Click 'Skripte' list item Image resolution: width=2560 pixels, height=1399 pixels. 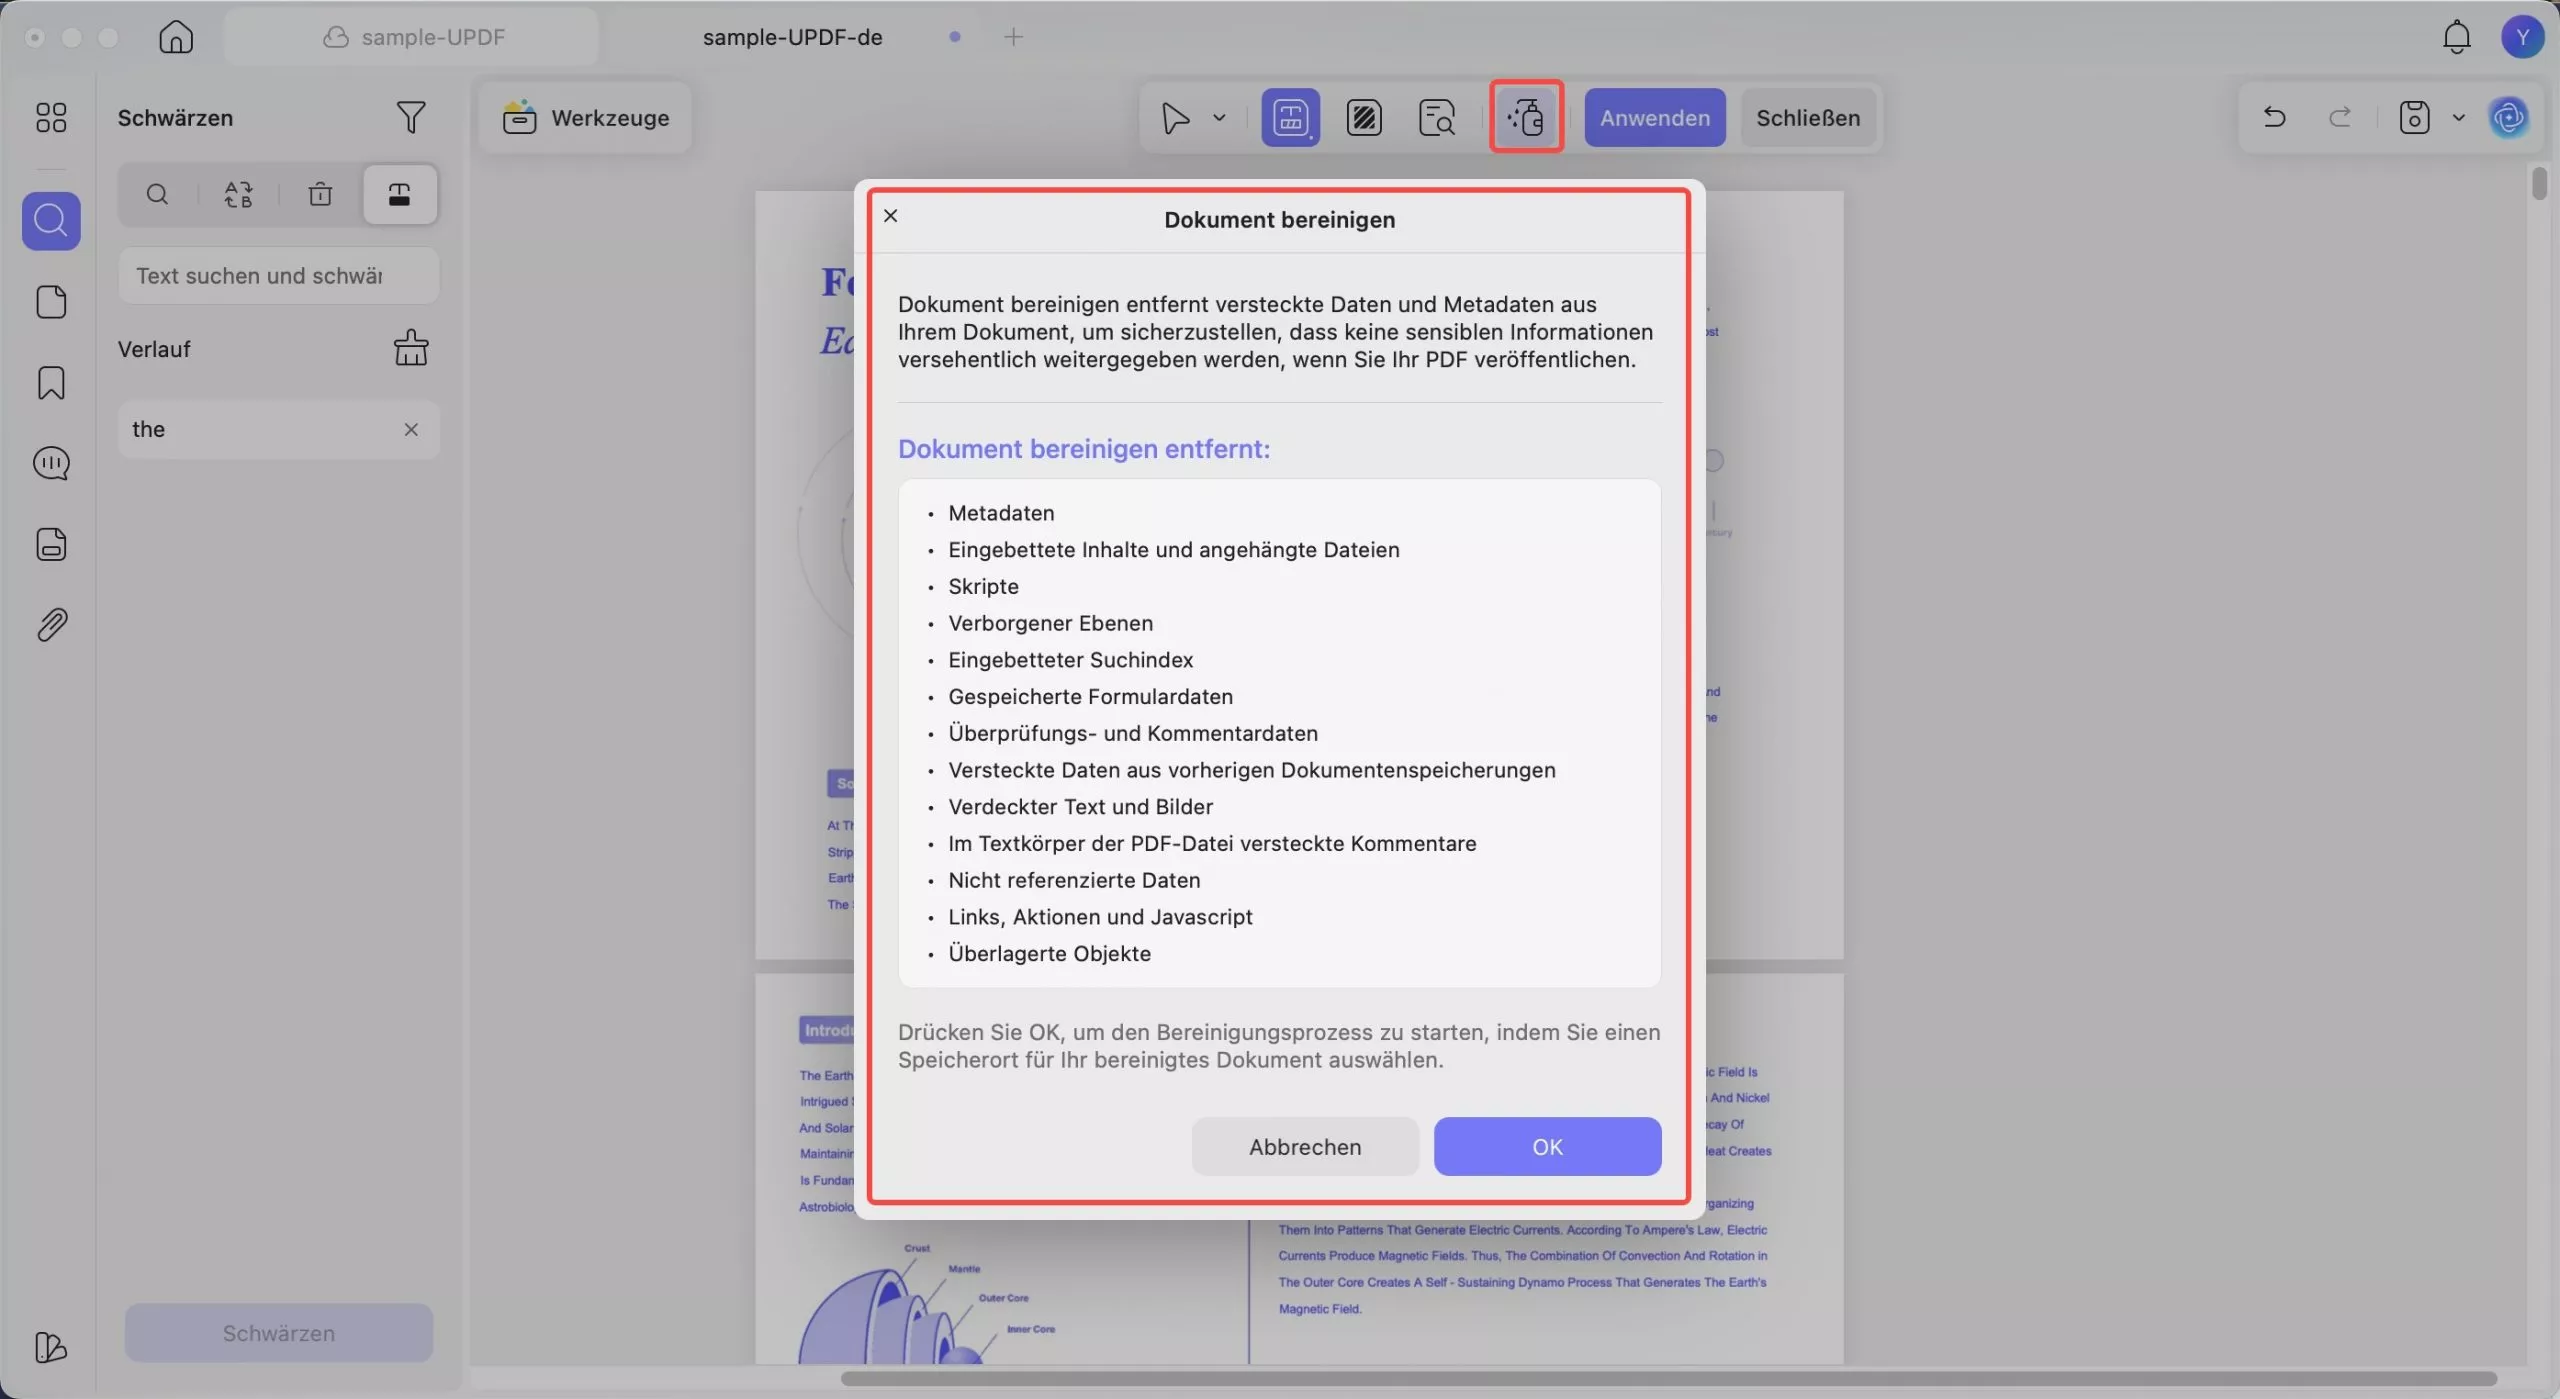click(x=983, y=586)
